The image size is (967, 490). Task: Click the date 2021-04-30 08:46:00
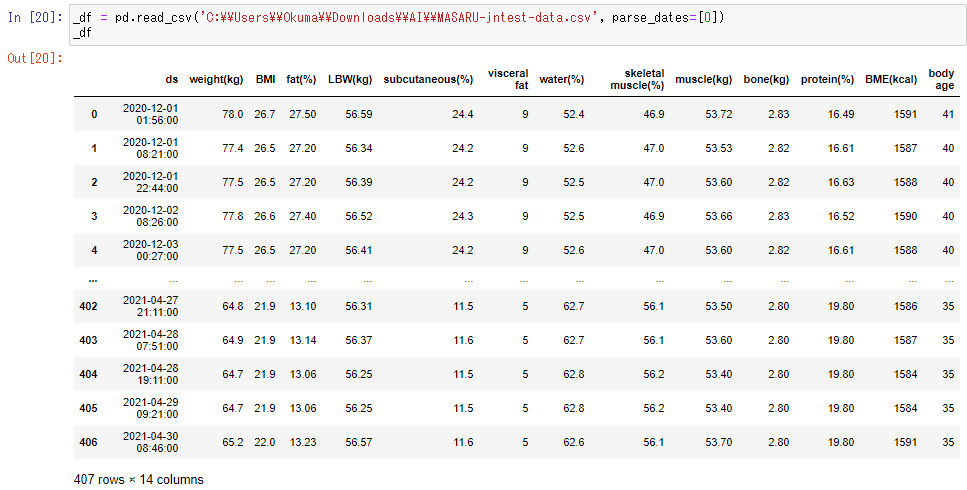pyautogui.click(x=150, y=443)
